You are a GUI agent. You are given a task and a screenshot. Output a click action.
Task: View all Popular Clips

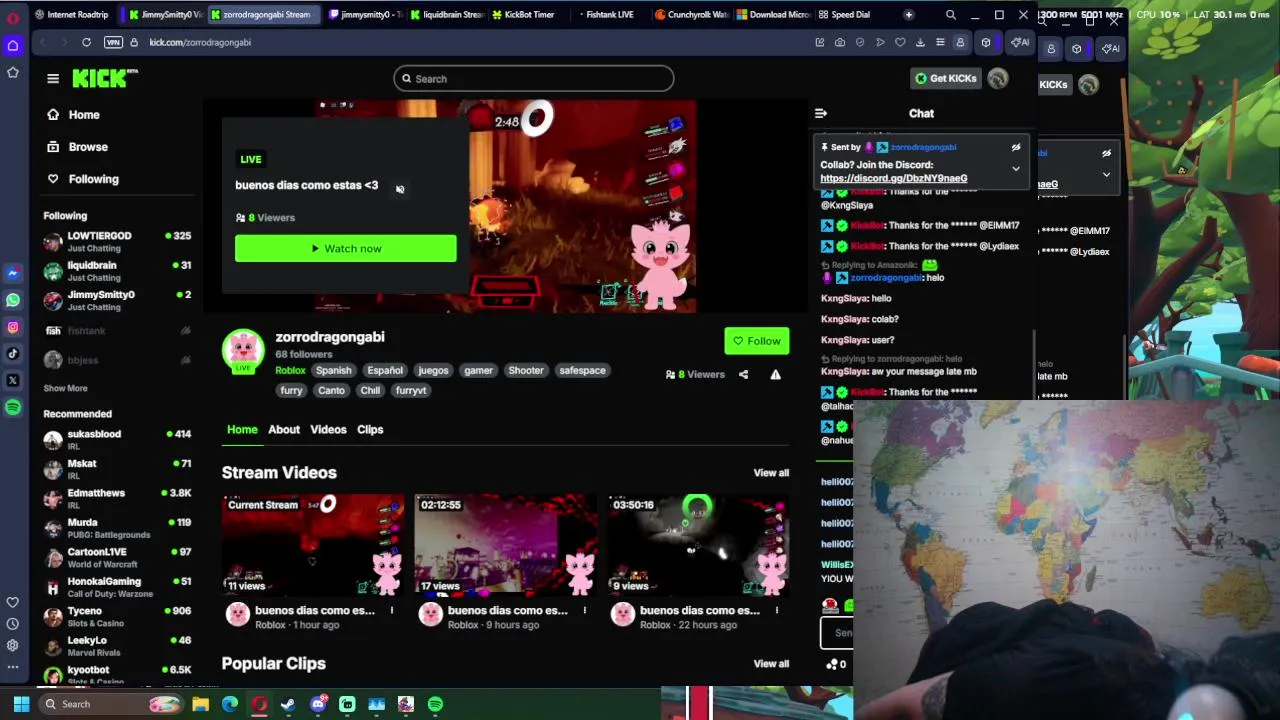point(771,664)
